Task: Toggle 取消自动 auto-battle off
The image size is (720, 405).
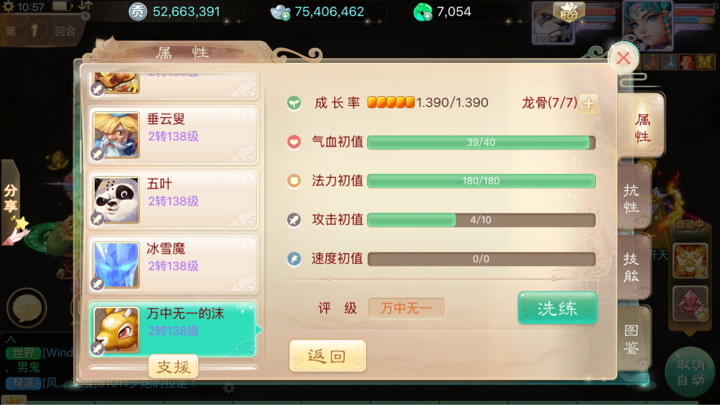Action: coord(691,372)
